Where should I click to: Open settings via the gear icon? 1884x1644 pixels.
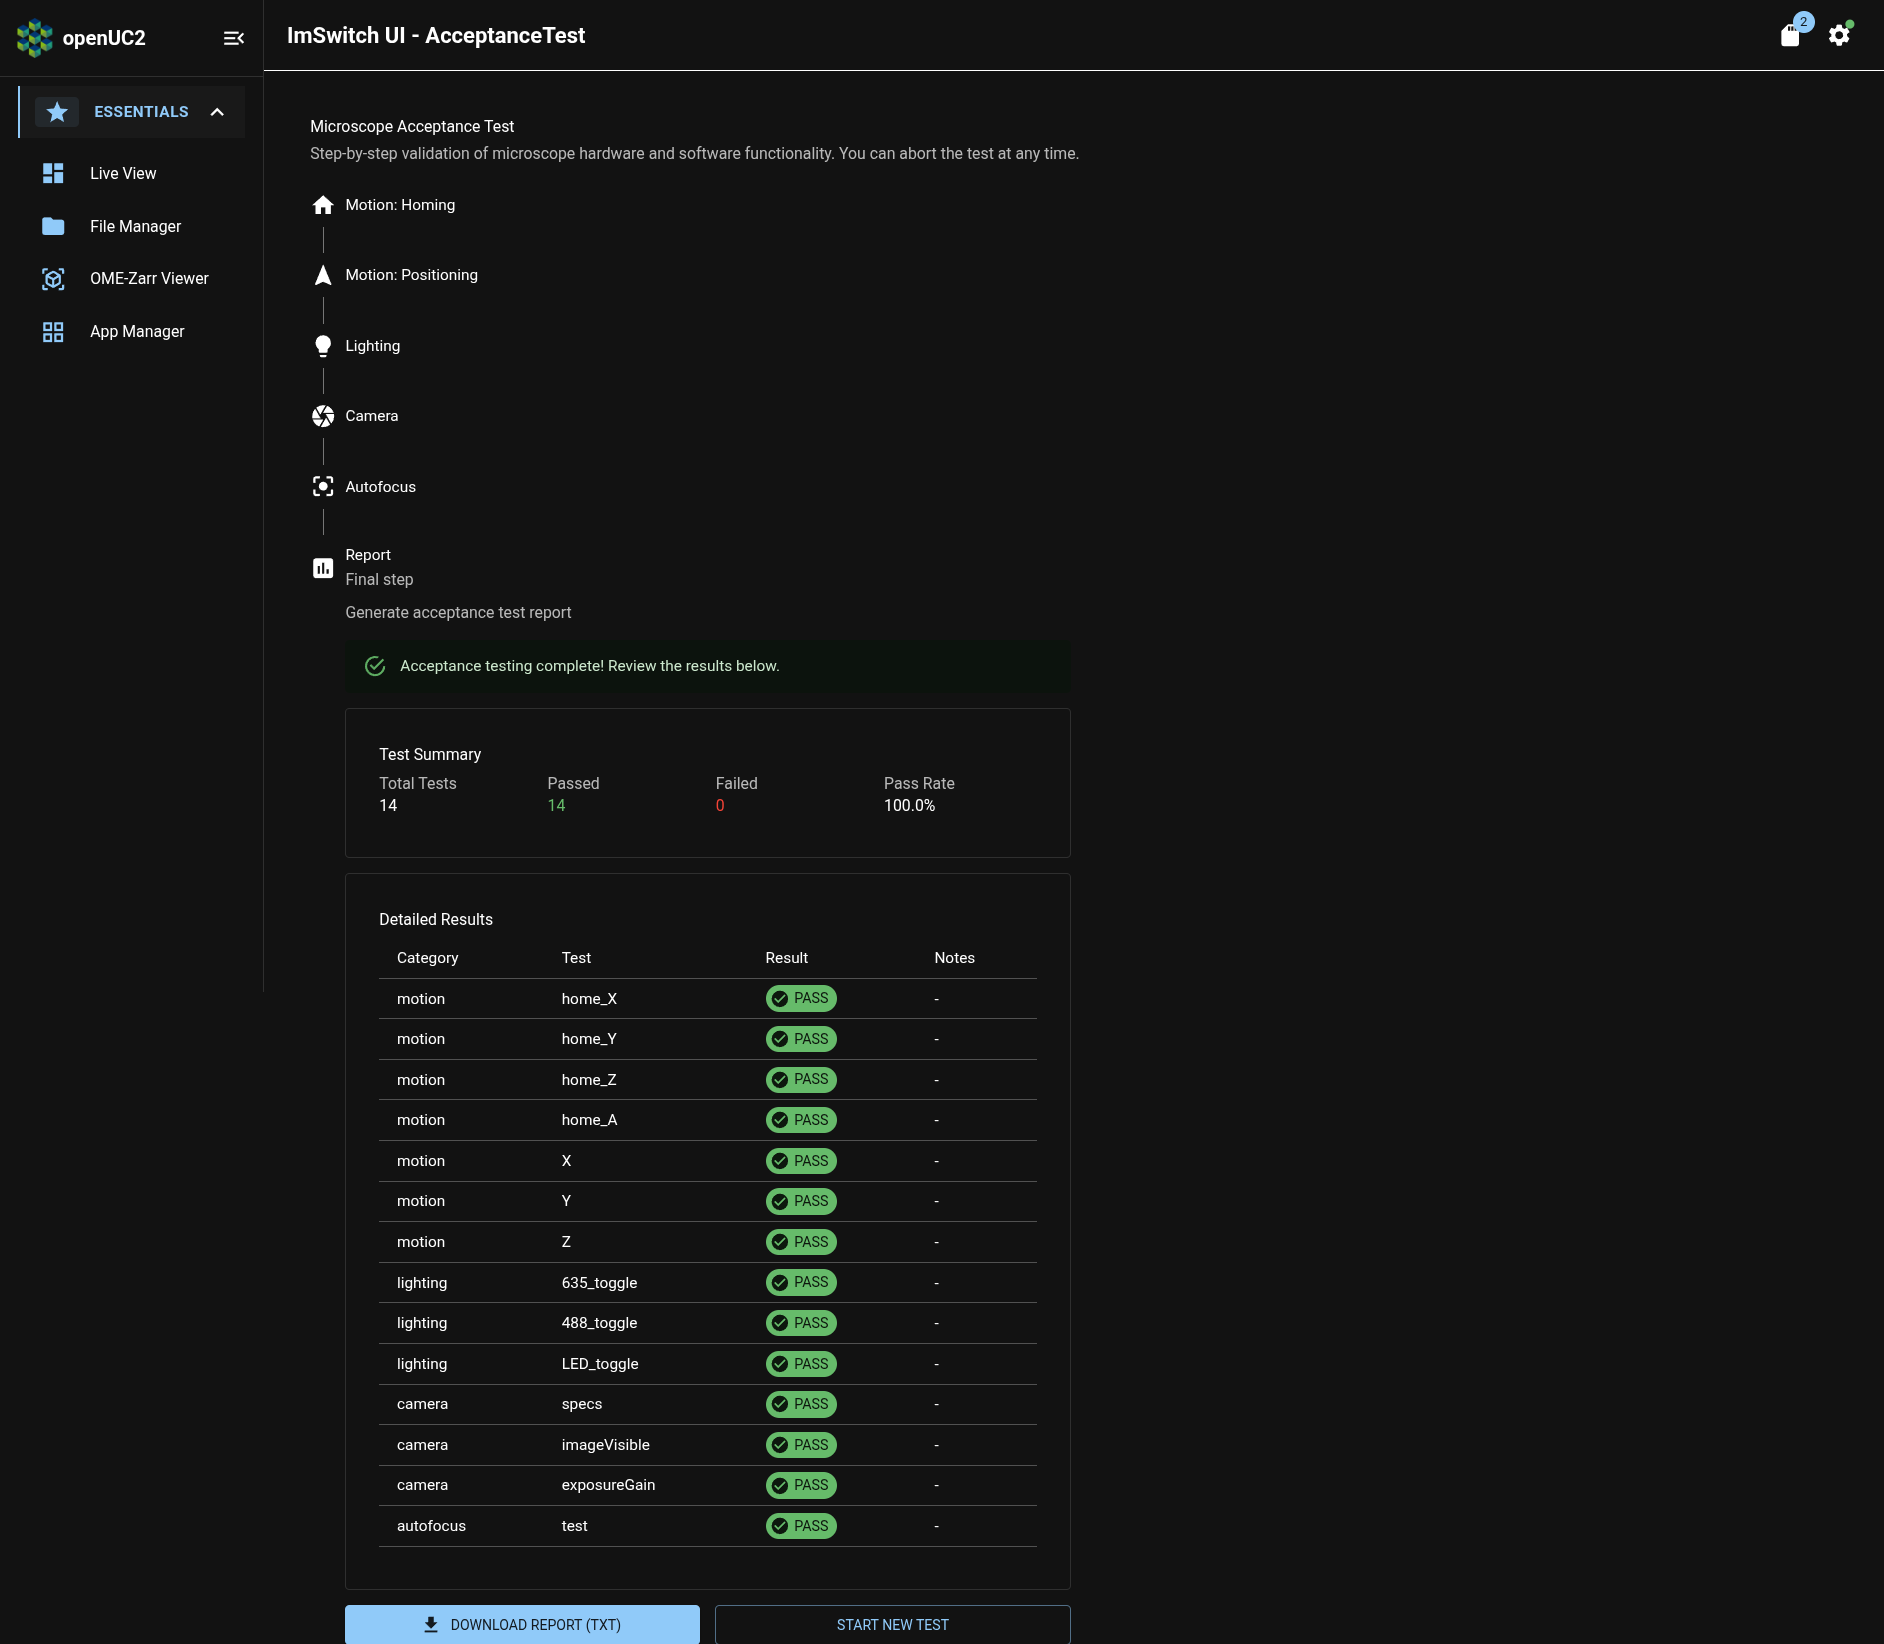(1840, 35)
